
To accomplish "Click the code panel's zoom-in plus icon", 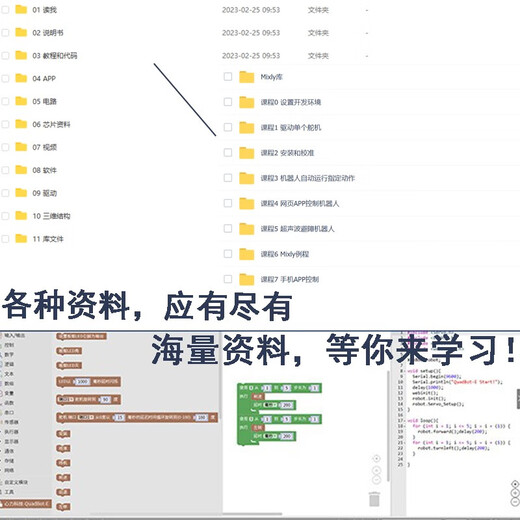I will click(515, 493).
